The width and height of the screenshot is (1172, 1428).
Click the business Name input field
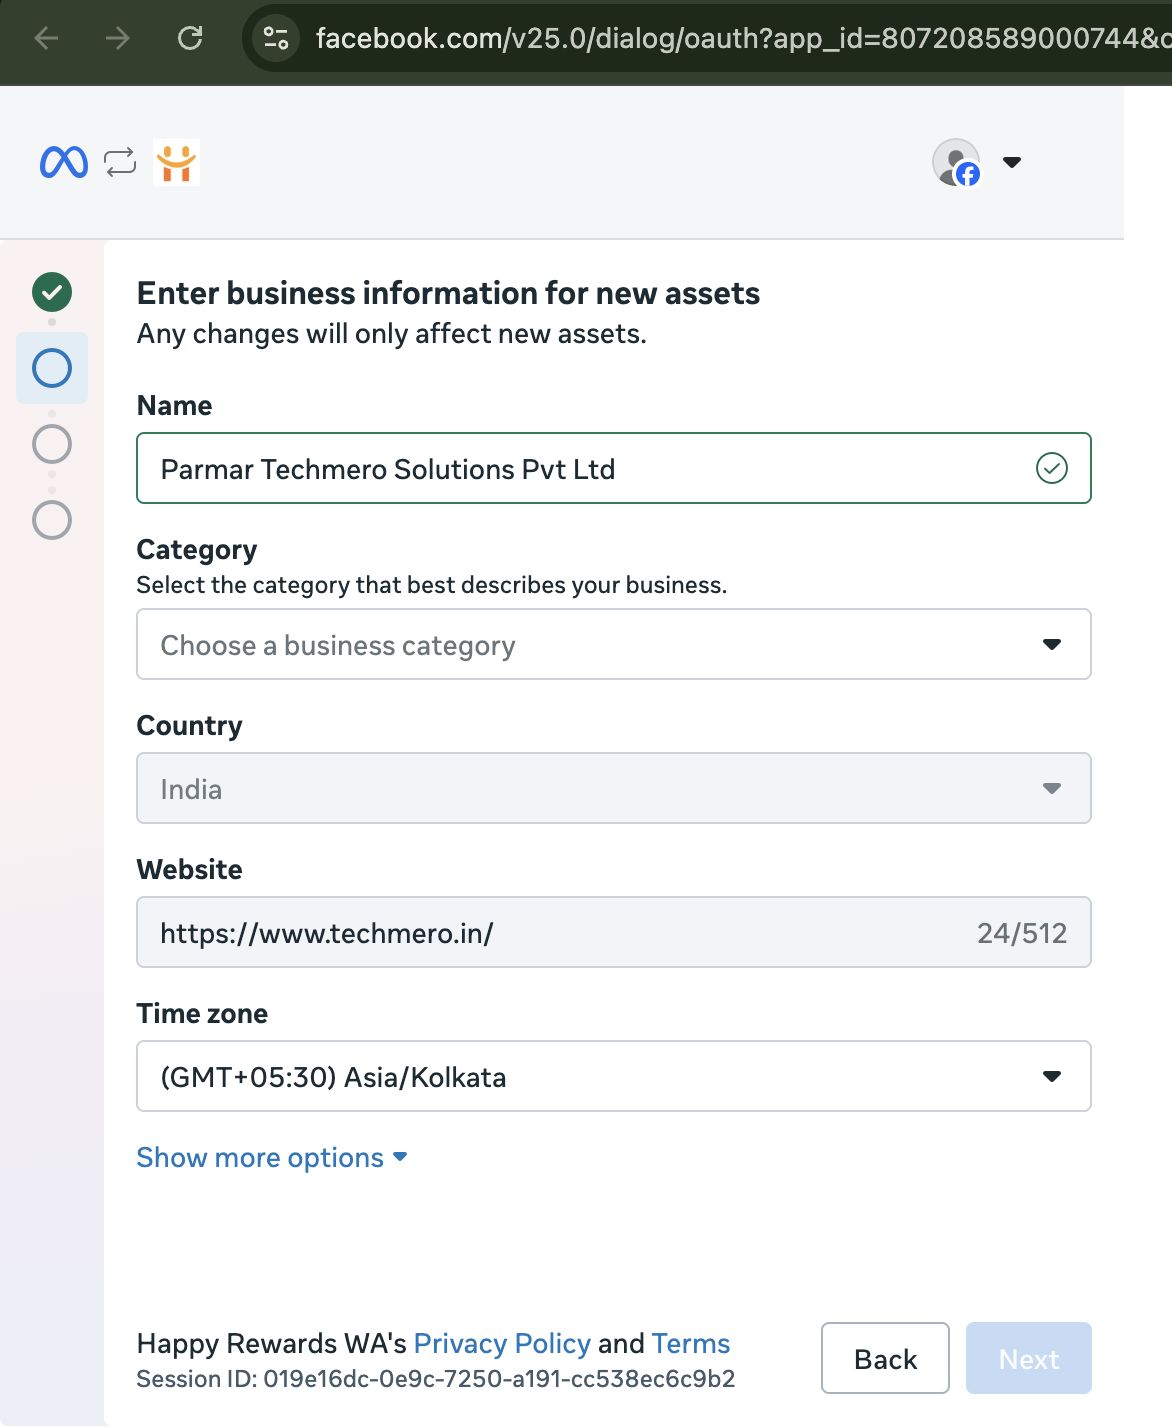[x=613, y=468]
